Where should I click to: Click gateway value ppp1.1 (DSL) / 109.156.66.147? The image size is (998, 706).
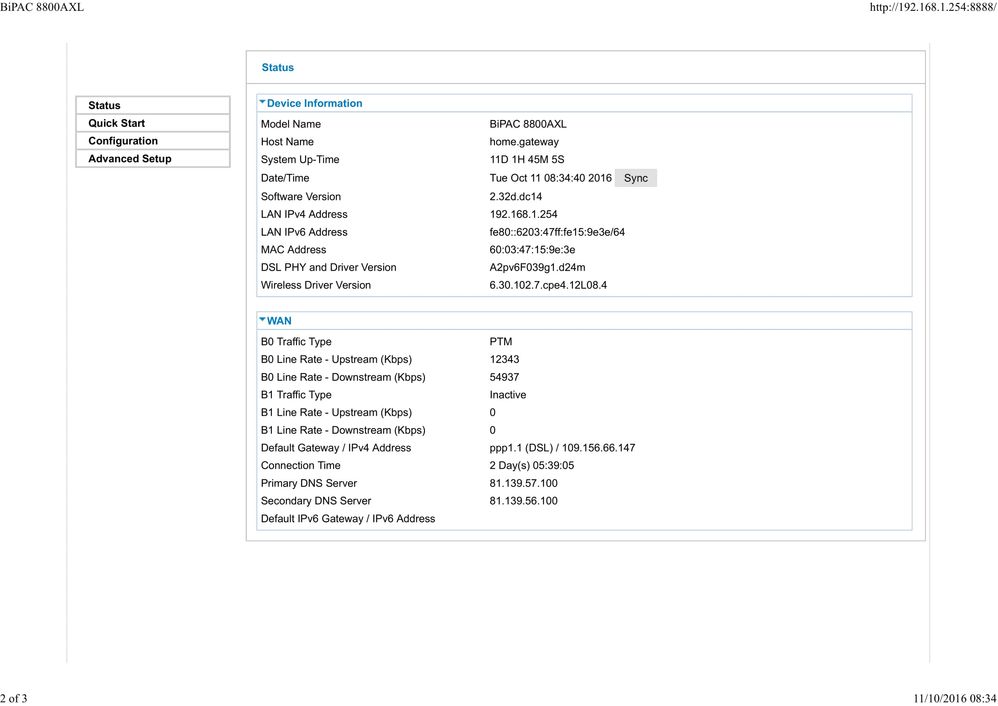point(562,448)
